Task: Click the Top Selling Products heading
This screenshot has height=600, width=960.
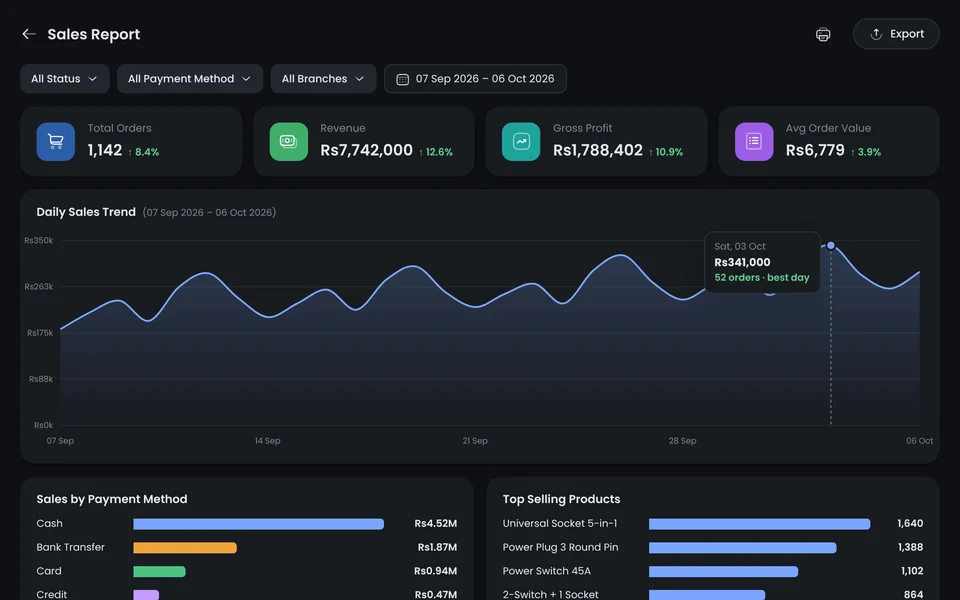Action: tap(561, 499)
